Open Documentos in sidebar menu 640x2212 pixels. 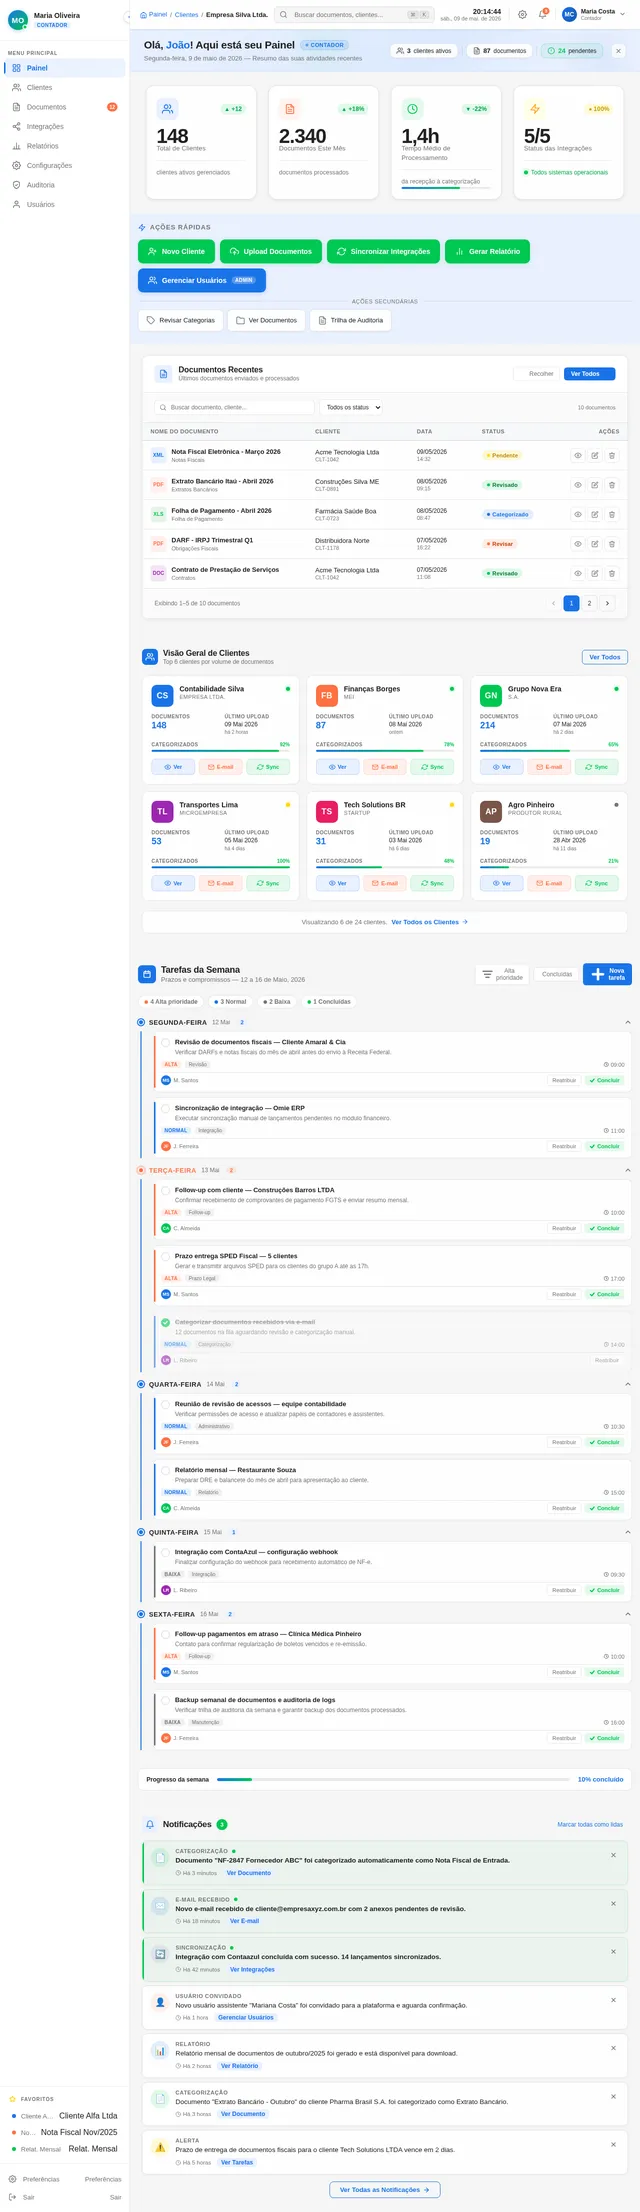(x=65, y=107)
